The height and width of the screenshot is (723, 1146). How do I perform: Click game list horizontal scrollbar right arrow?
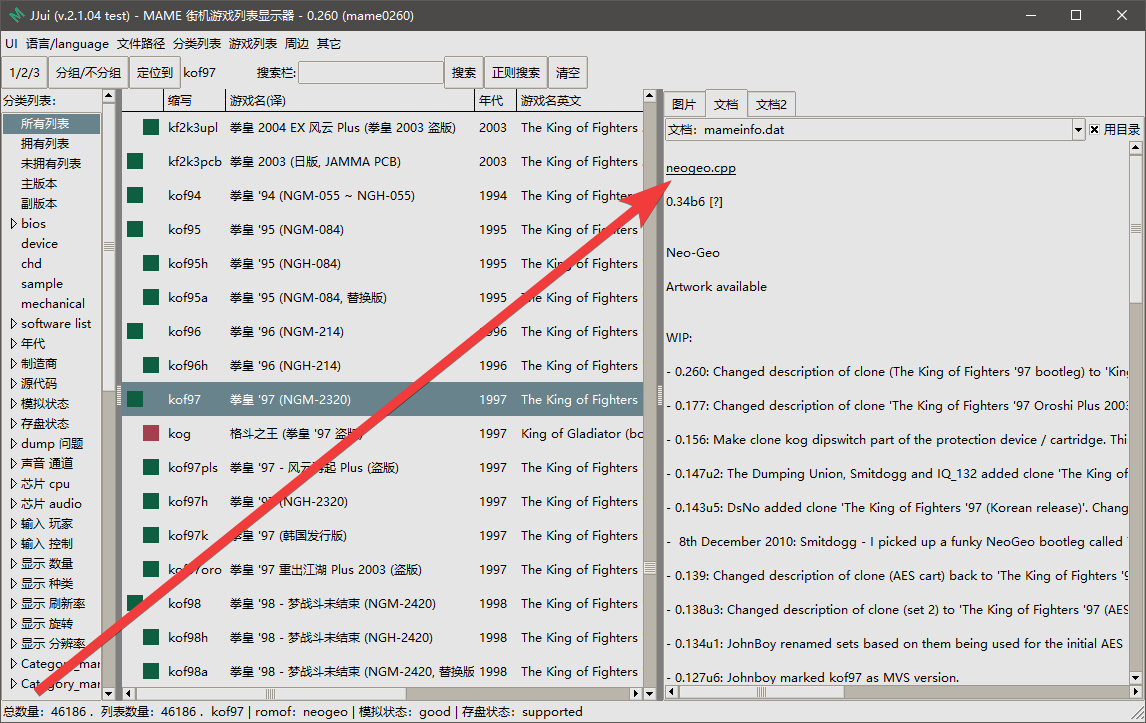pyautogui.click(x=636, y=693)
